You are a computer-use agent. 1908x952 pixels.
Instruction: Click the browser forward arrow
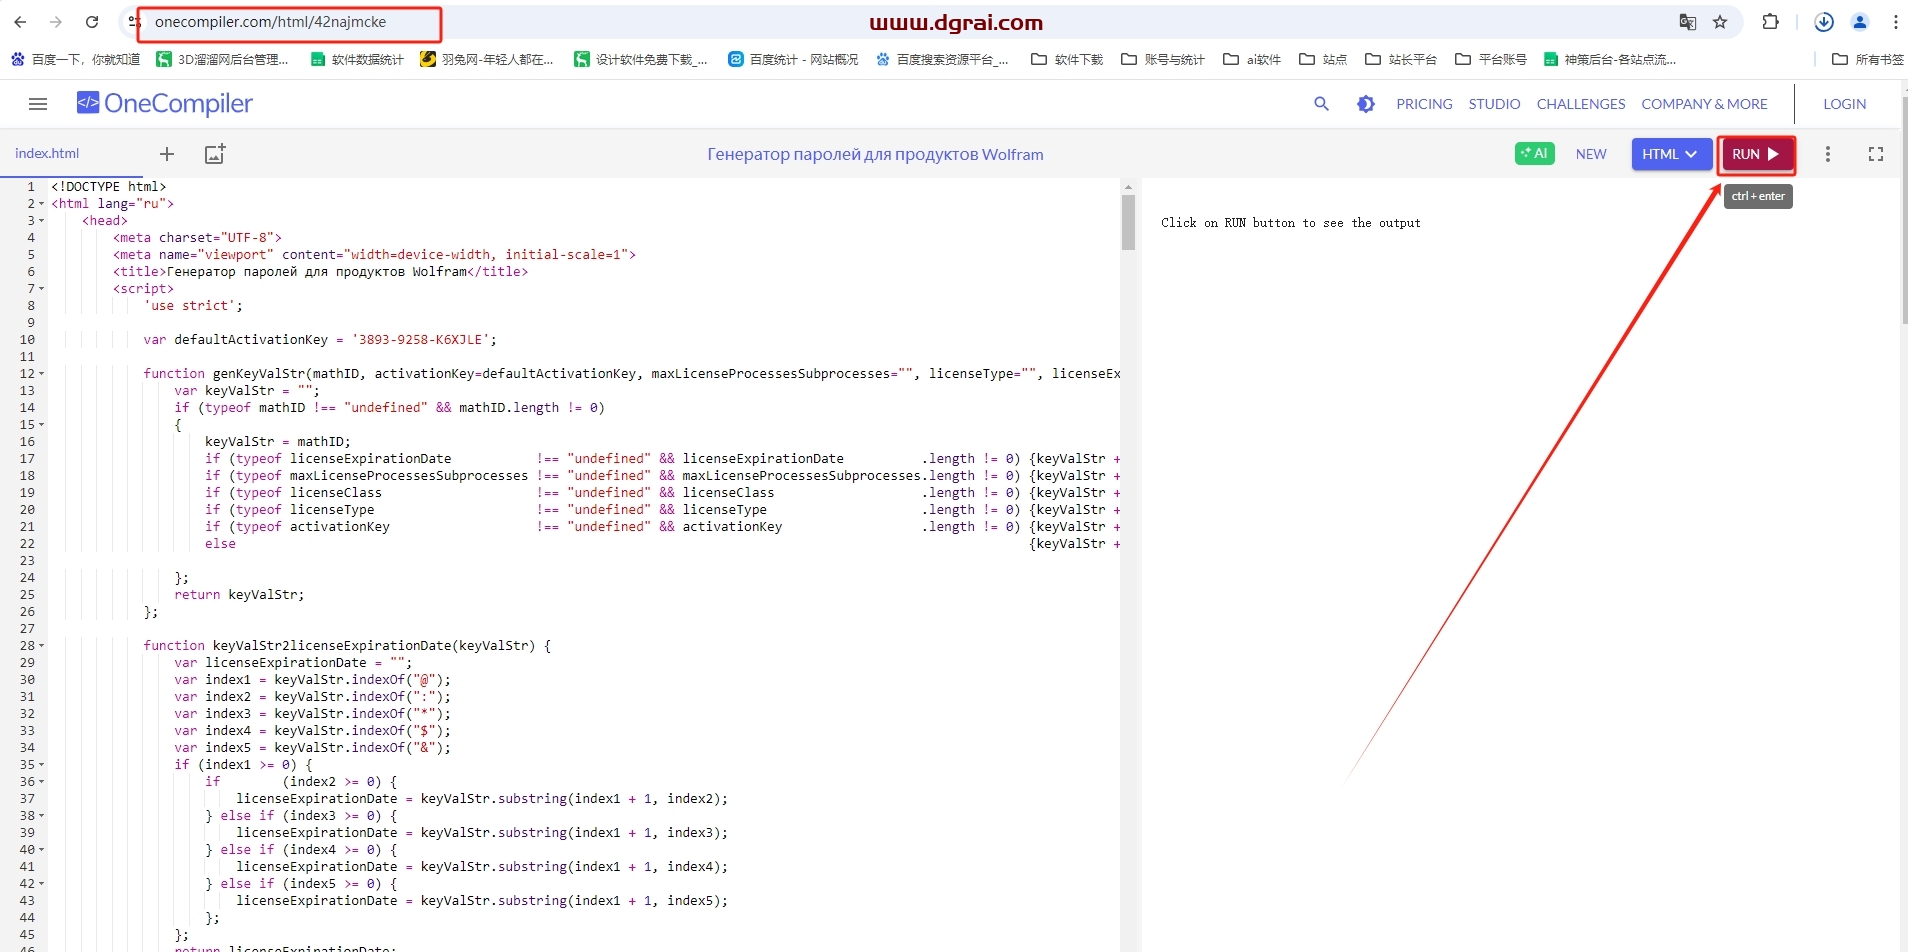pyautogui.click(x=56, y=22)
